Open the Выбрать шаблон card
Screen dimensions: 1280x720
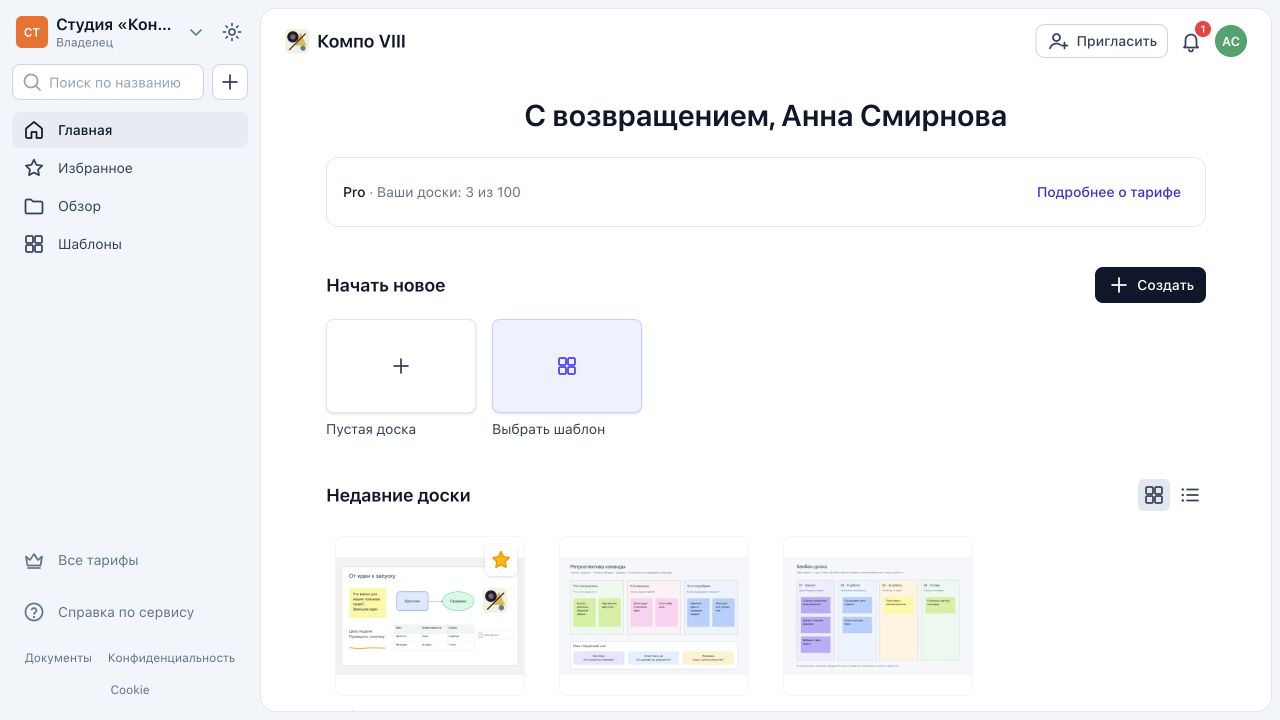567,366
